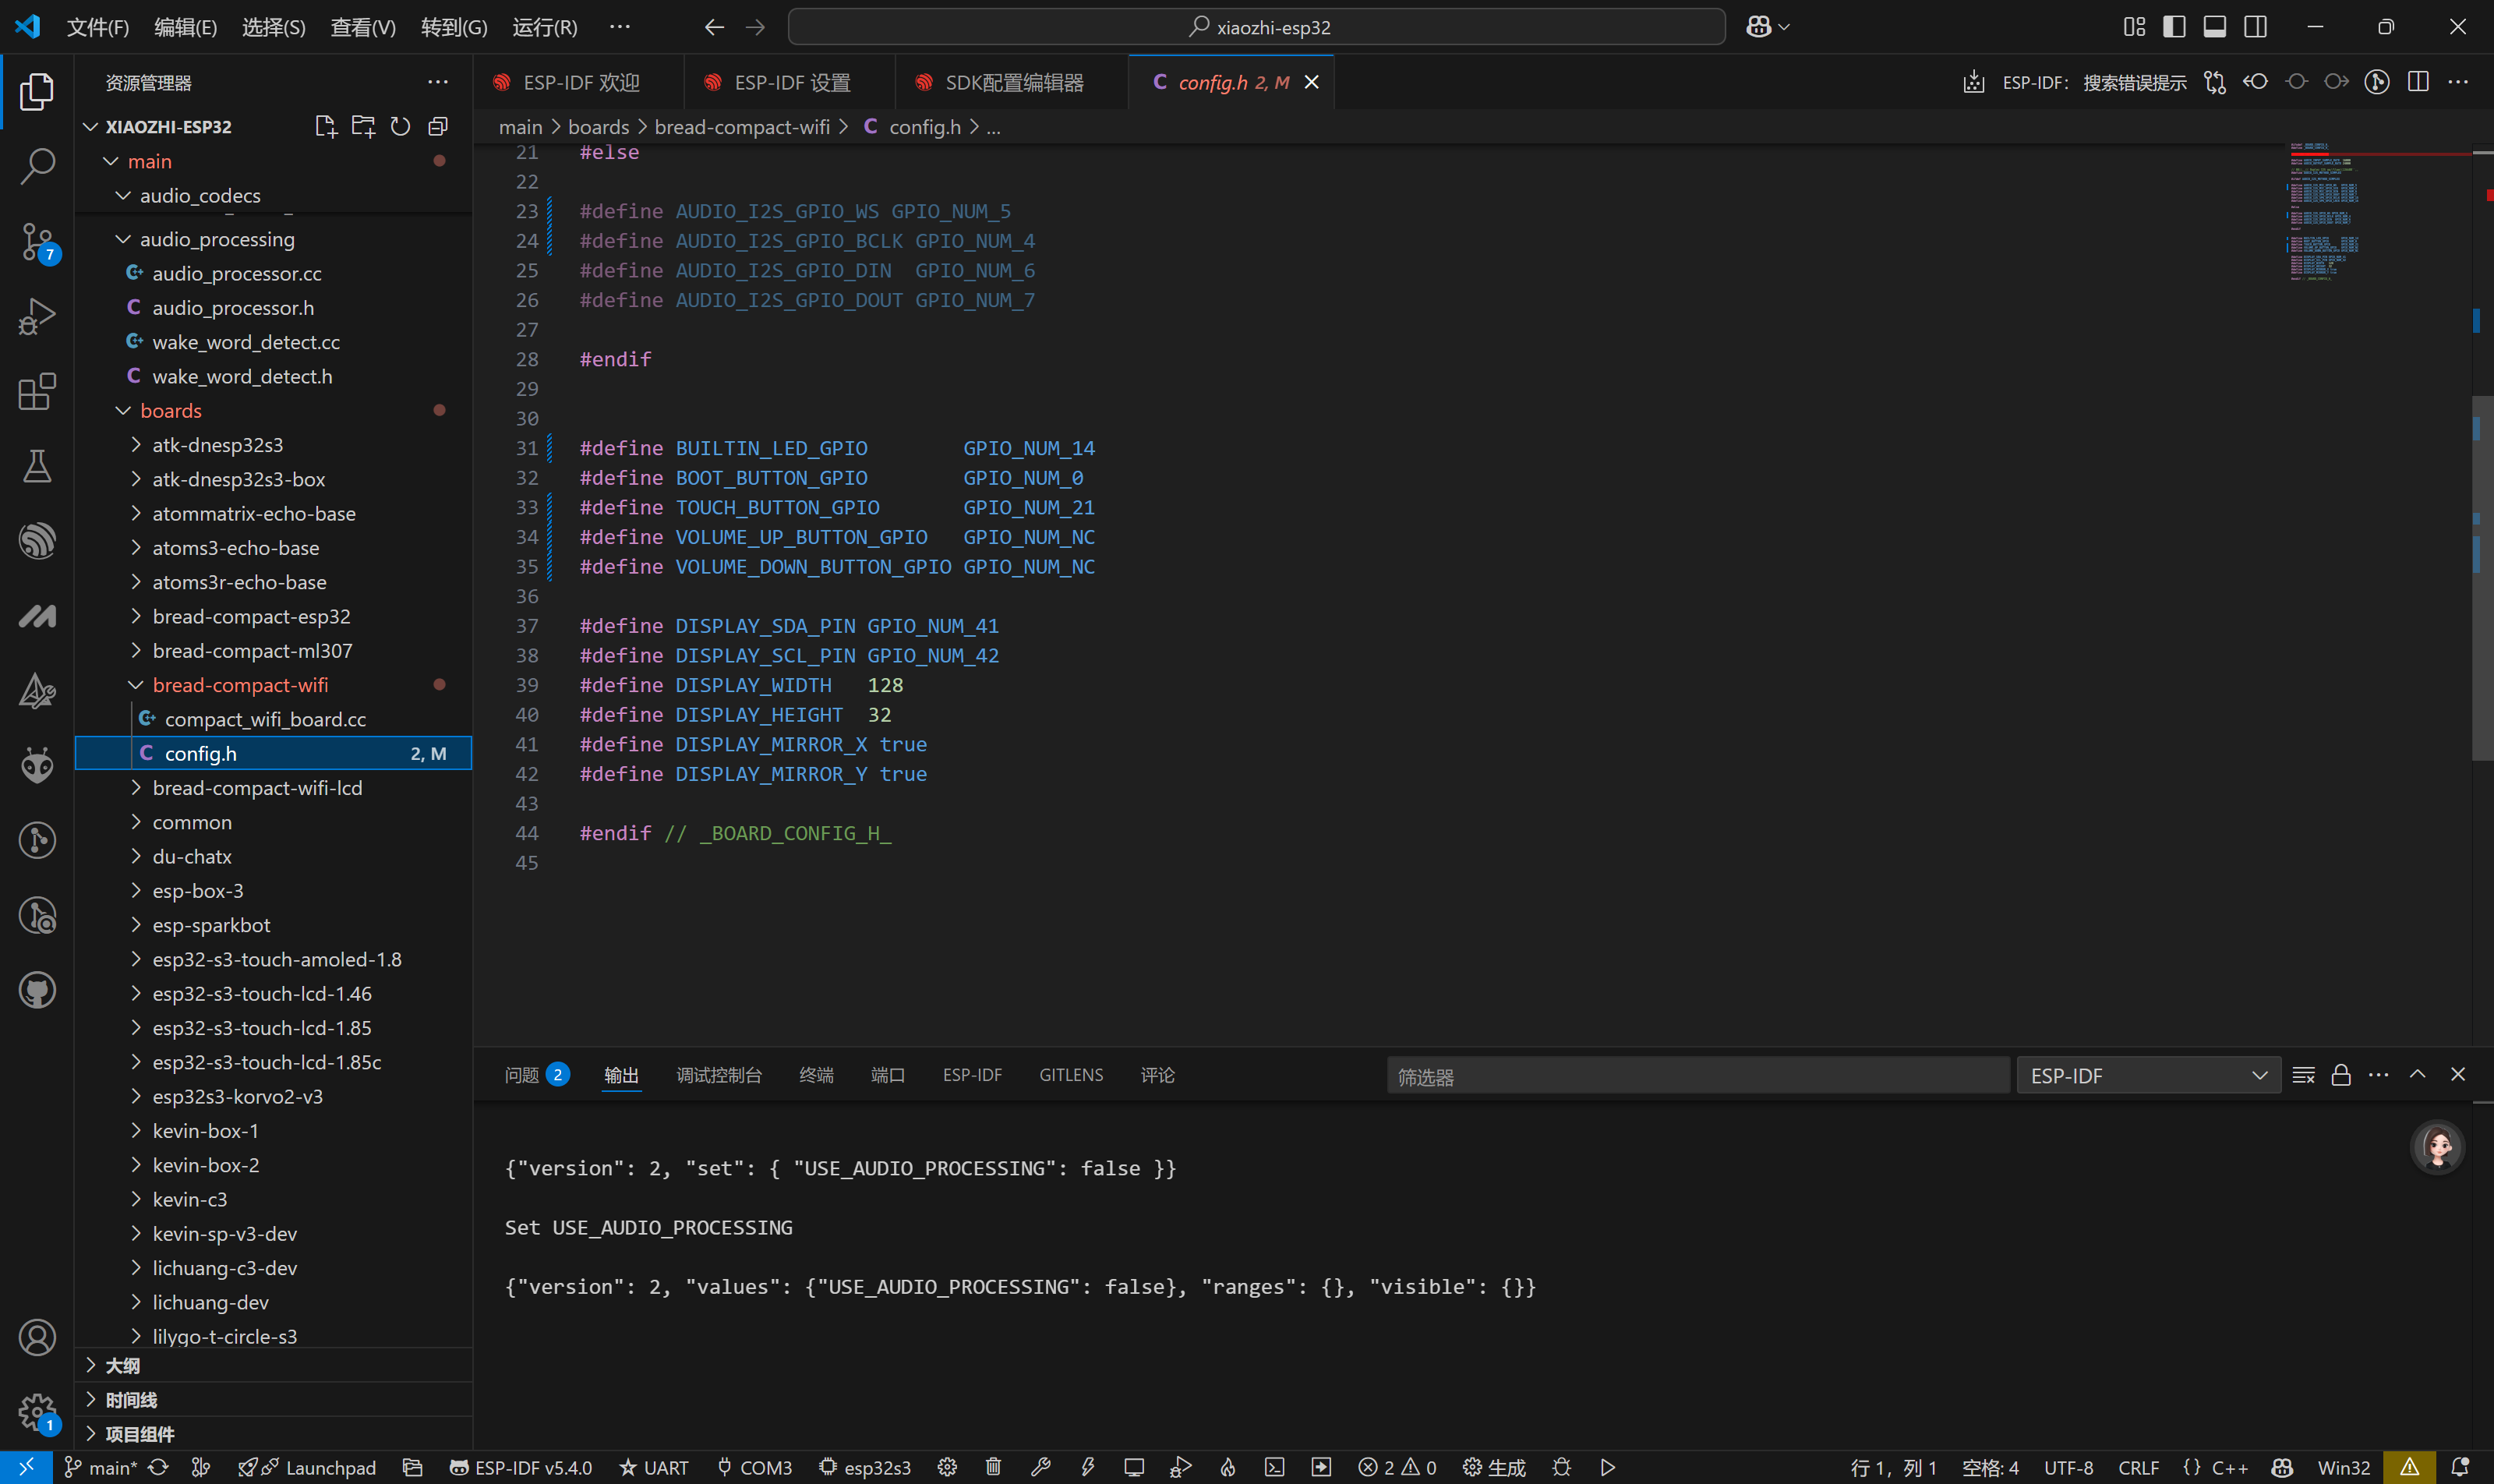Click the lightning flash device icon in status bar
2494x1484 pixels.
1087,1467
